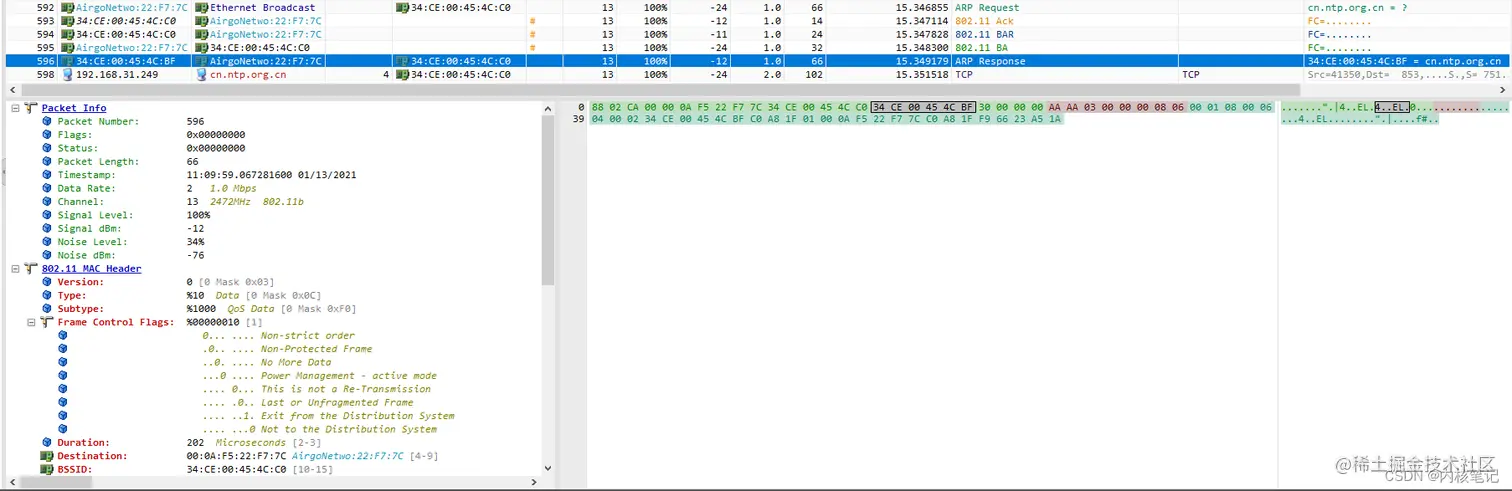
Task: Click the network card icon beside Destination field
Action: (47, 456)
